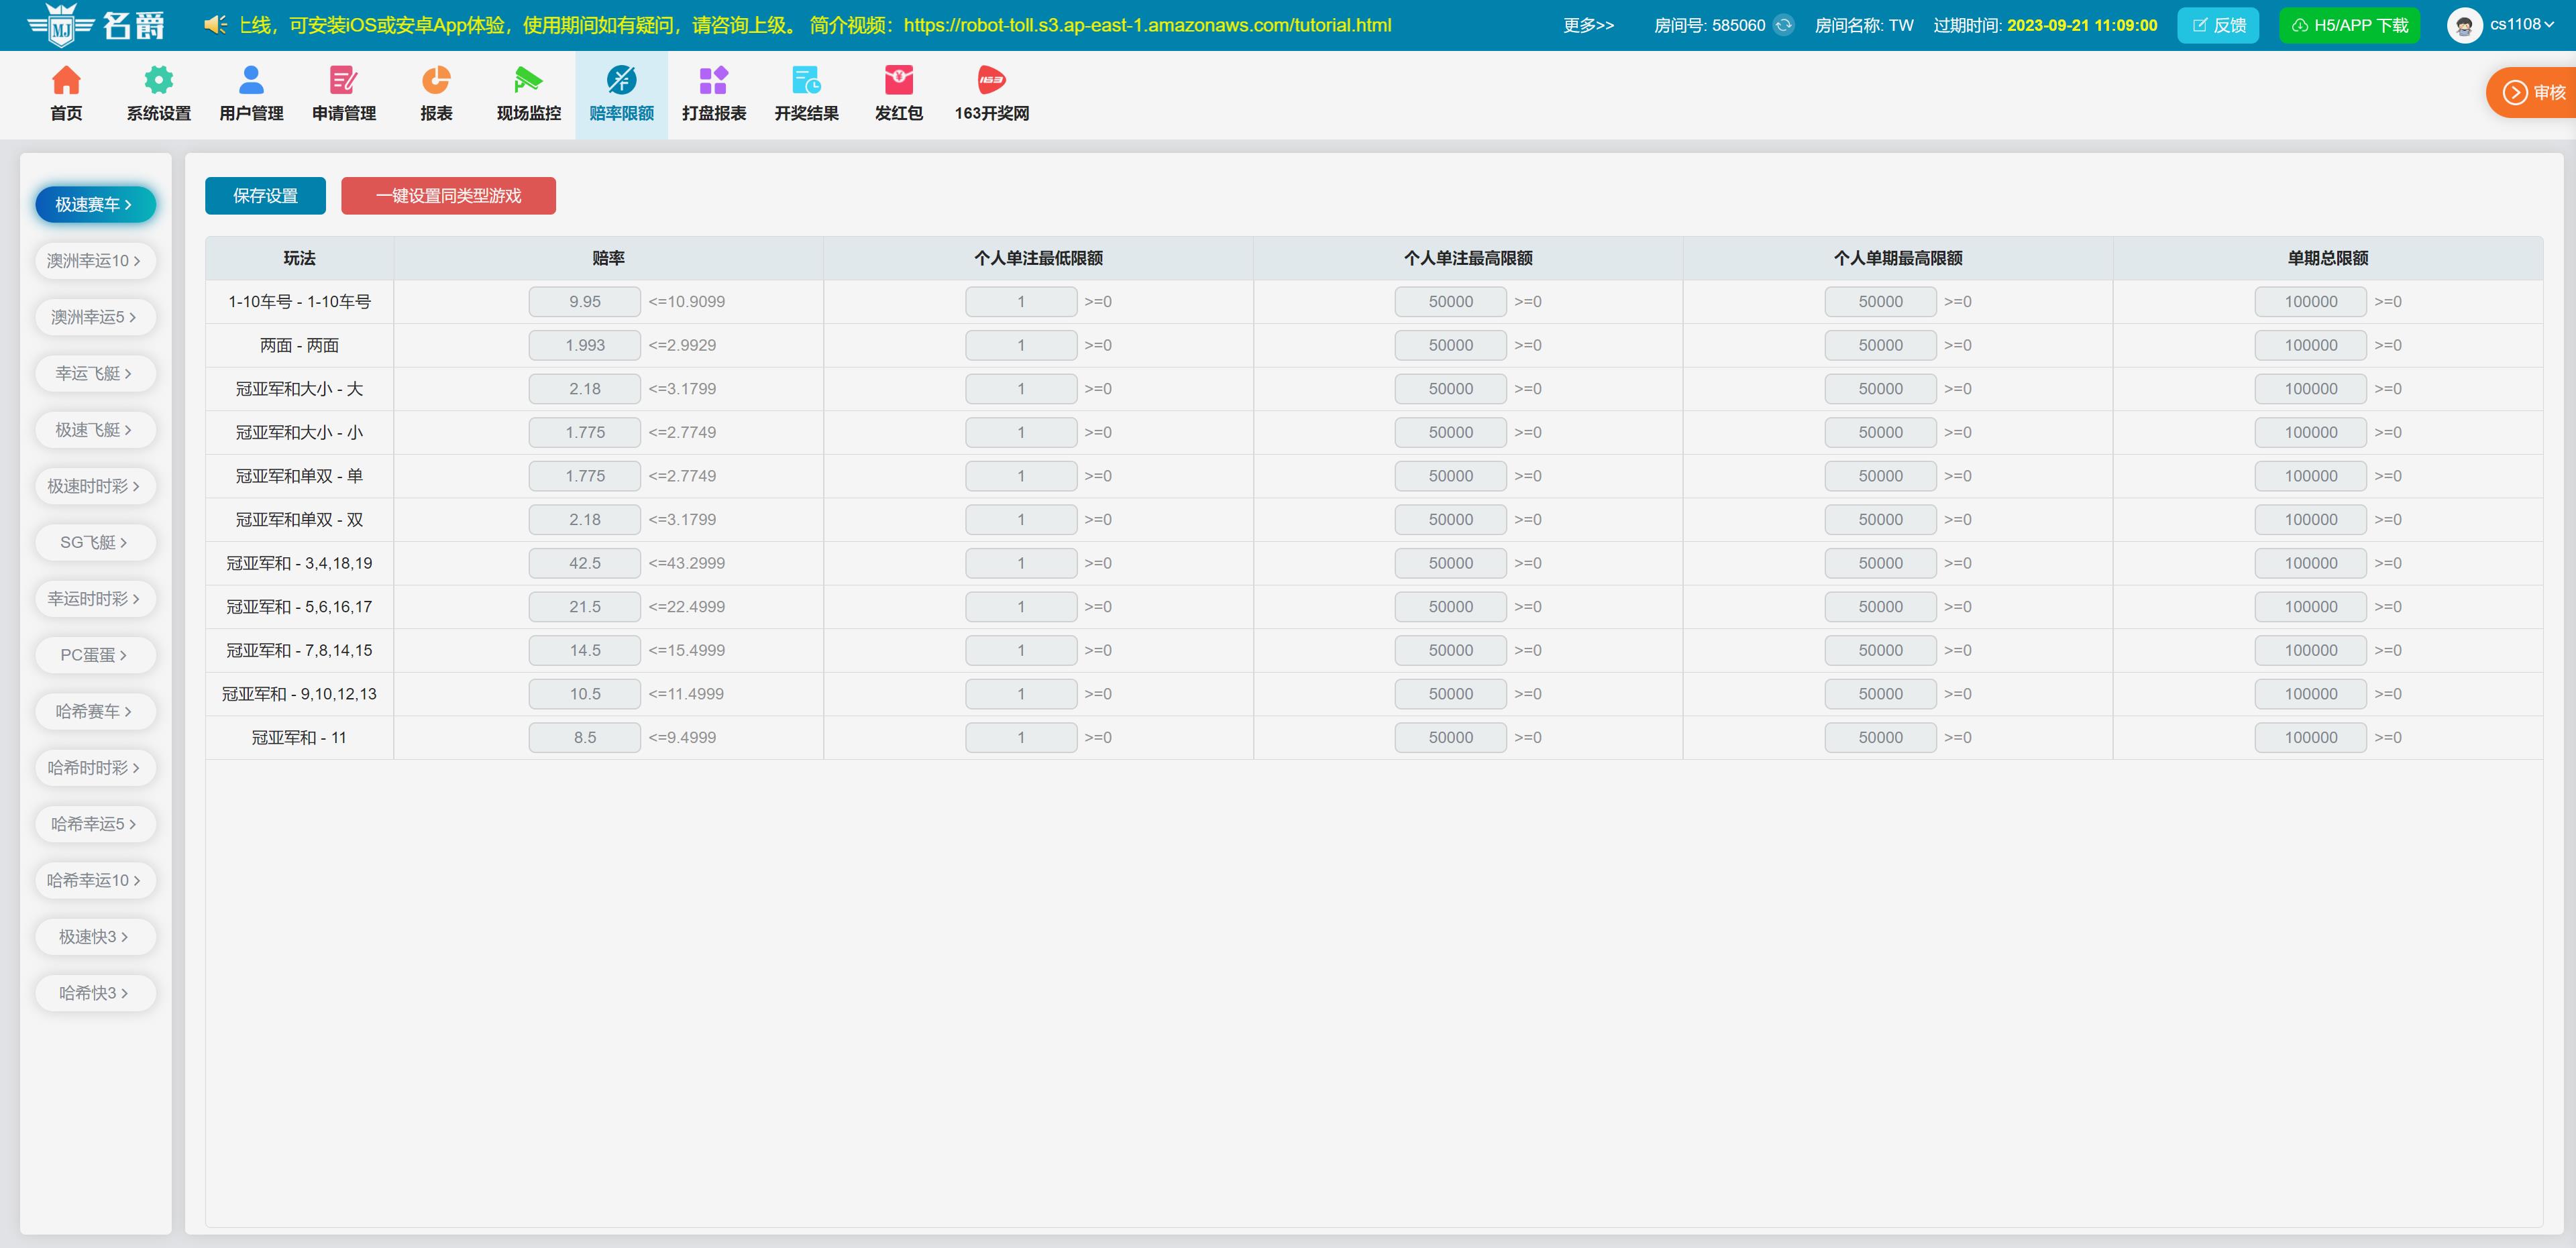Open the 报表 pie chart icon
Screen dimensions: 2576x1248
[x=436, y=81]
